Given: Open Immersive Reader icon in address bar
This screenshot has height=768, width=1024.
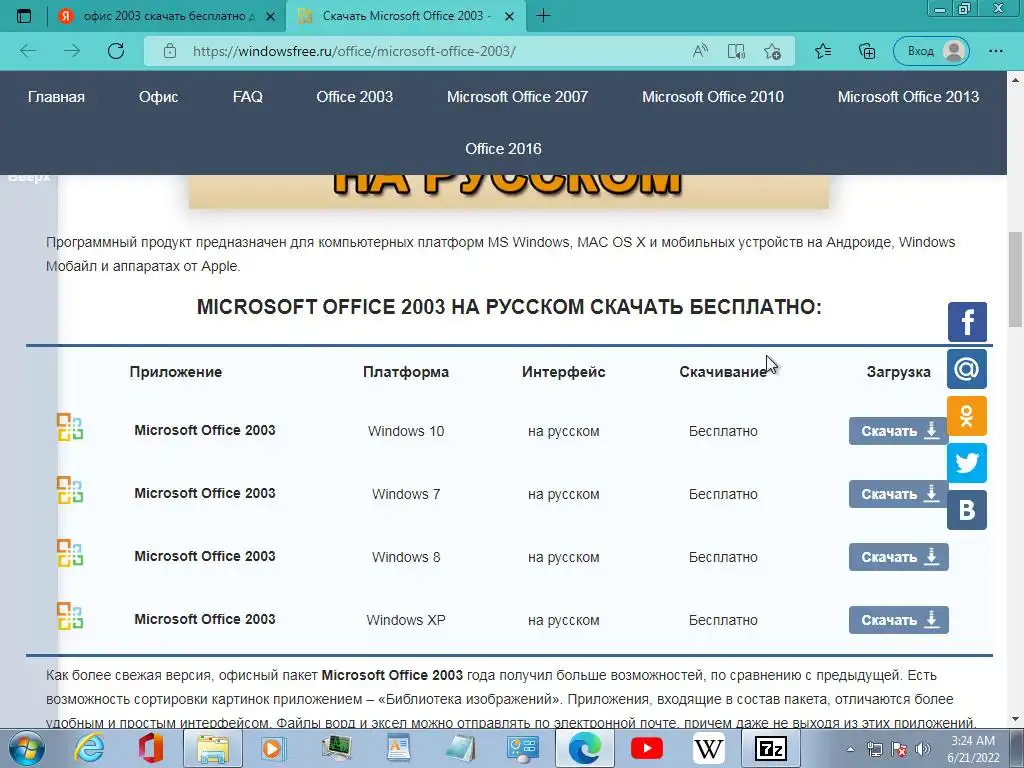Looking at the screenshot, I should coord(737,51).
